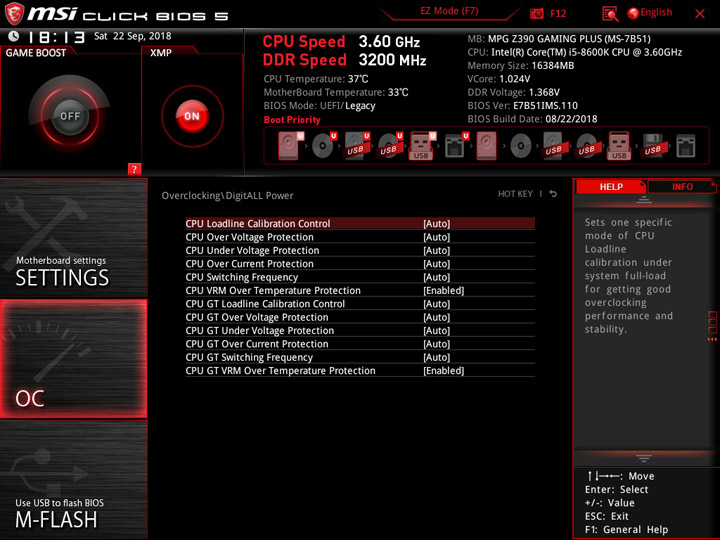
Task: Open CPU Over Voltage Protection Auto value
Action: 436,237
